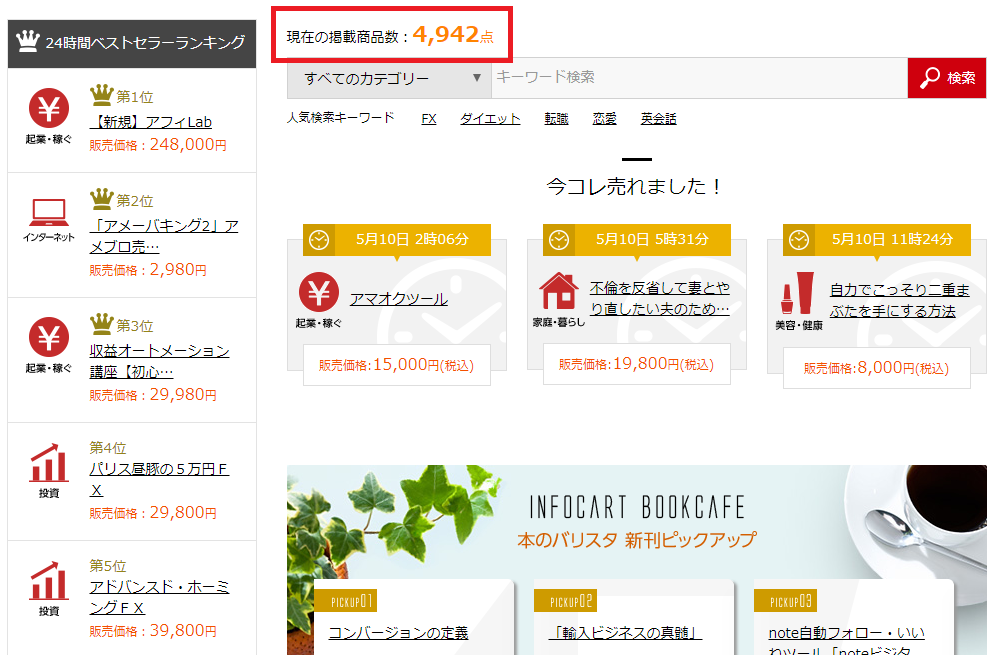Click the house 家庭・暮らし icon
Image resolution: width=998 pixels, height=655 pixels.
coord(559,292)
